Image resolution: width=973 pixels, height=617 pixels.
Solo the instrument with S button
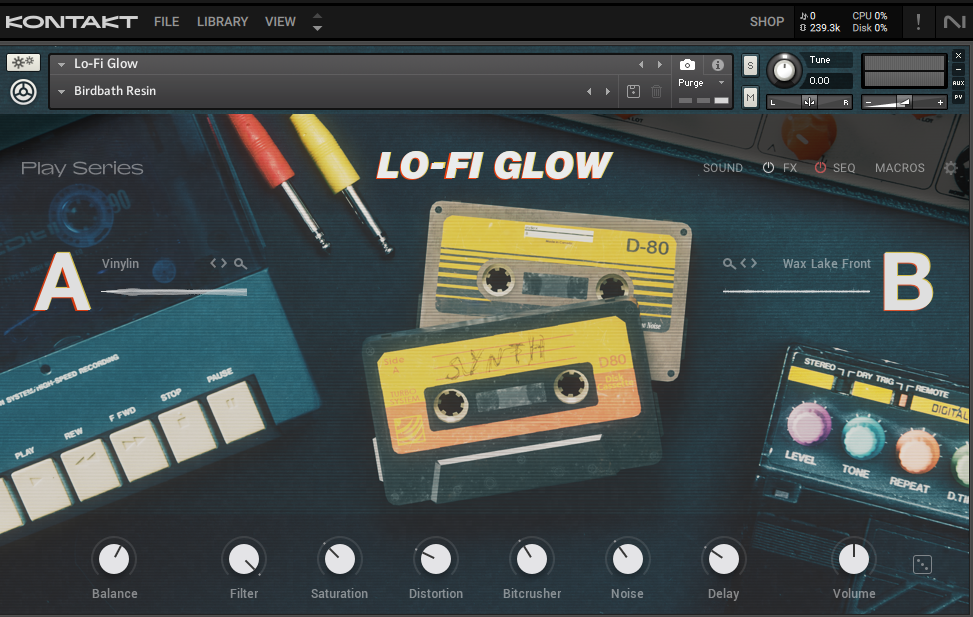[750, 66]
